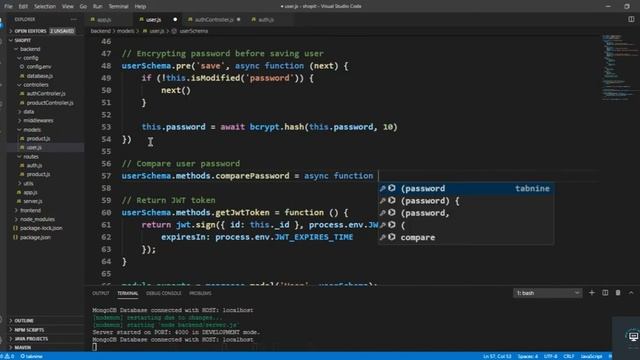The height and width of the screenshot is (360, 640).
Task: Click the errors and warnings status indicator
Action: tap(8, 356)
